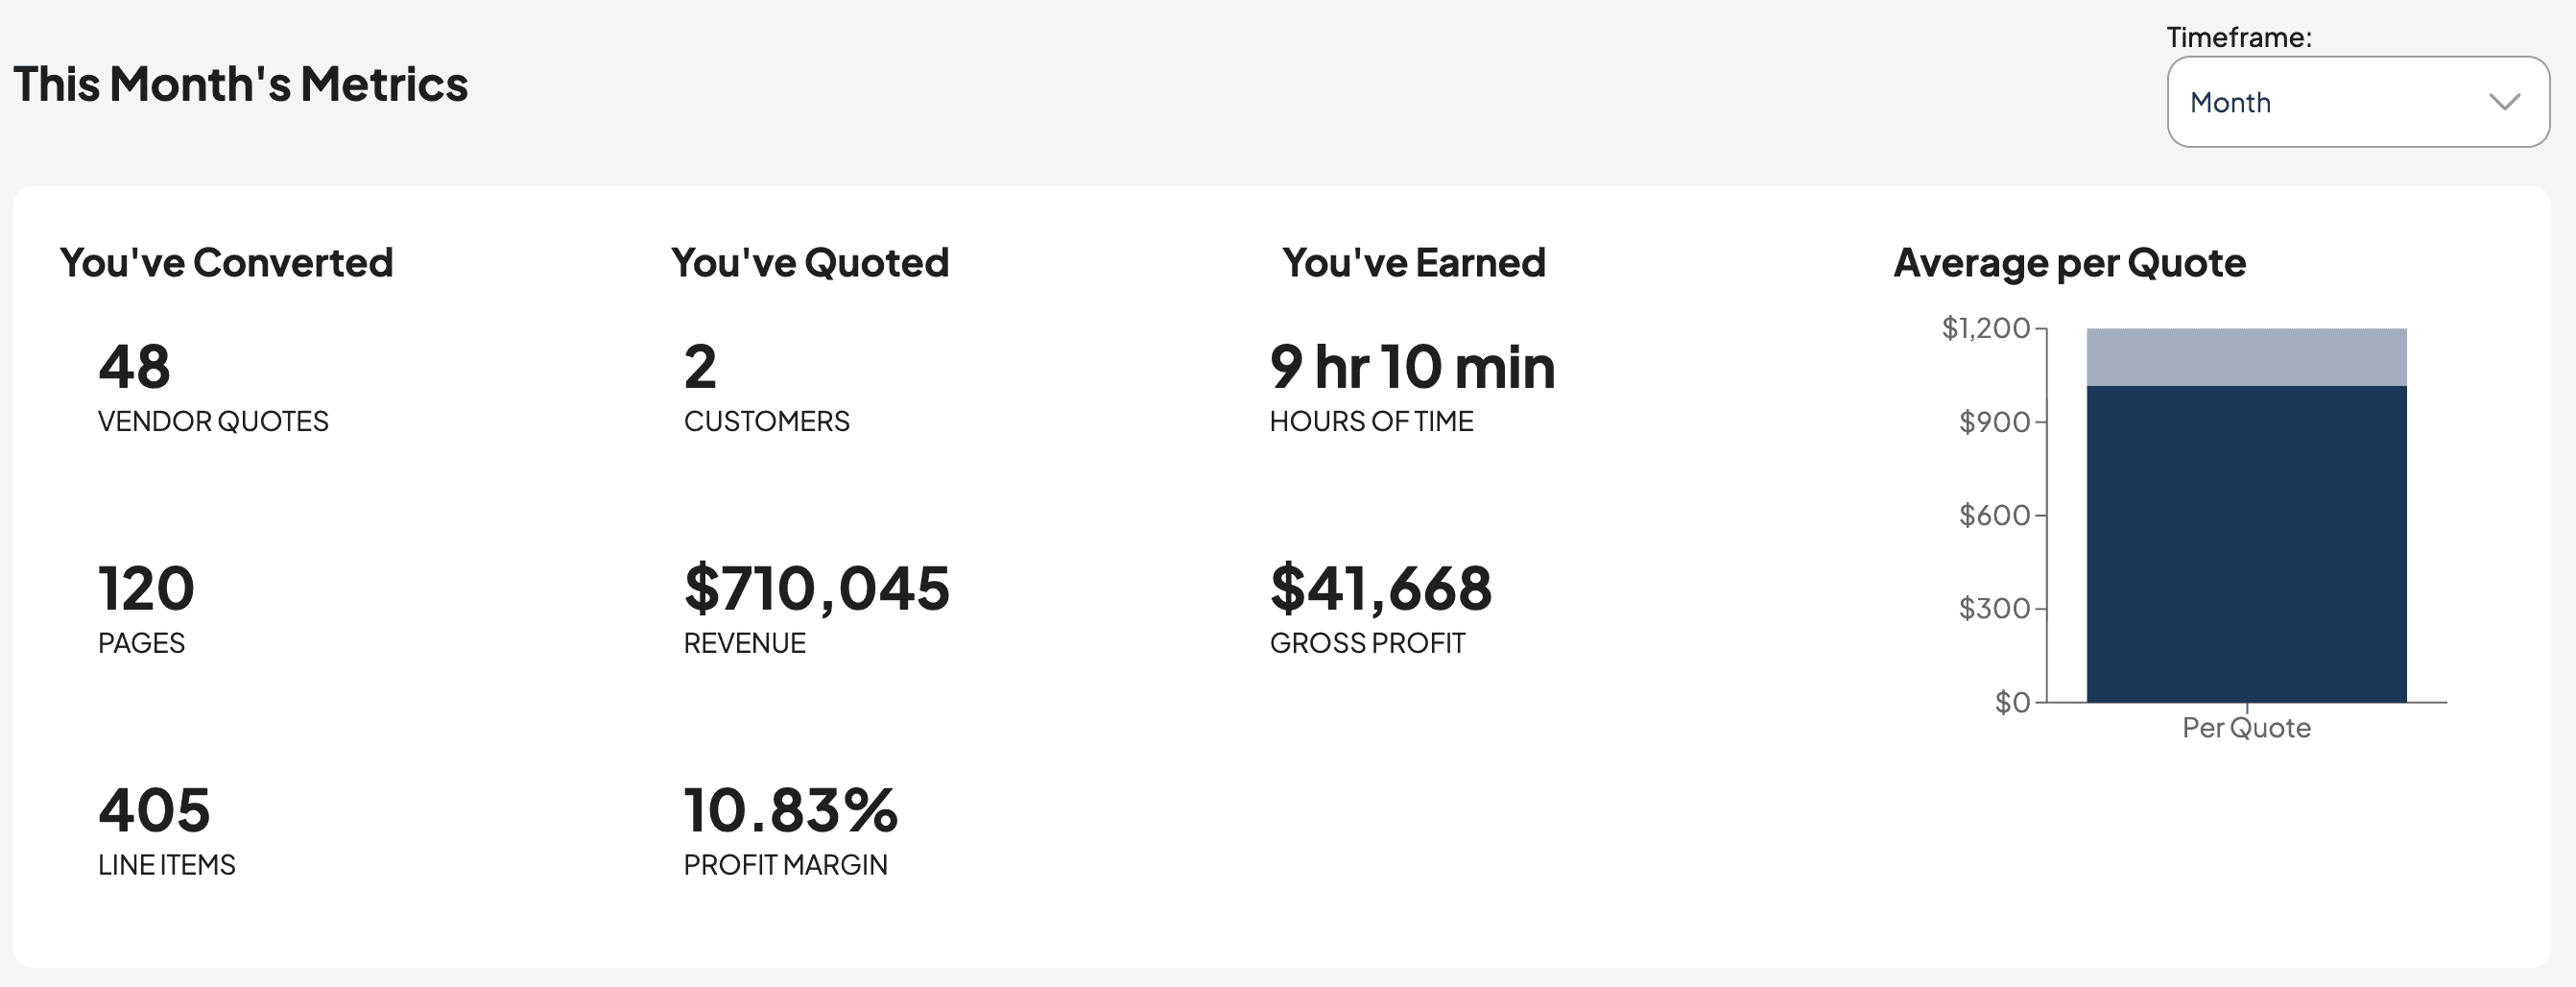2576x987 pixels.
Task: Click the 9 hr 10 min hours metric
Action: tap(1411, 368)
